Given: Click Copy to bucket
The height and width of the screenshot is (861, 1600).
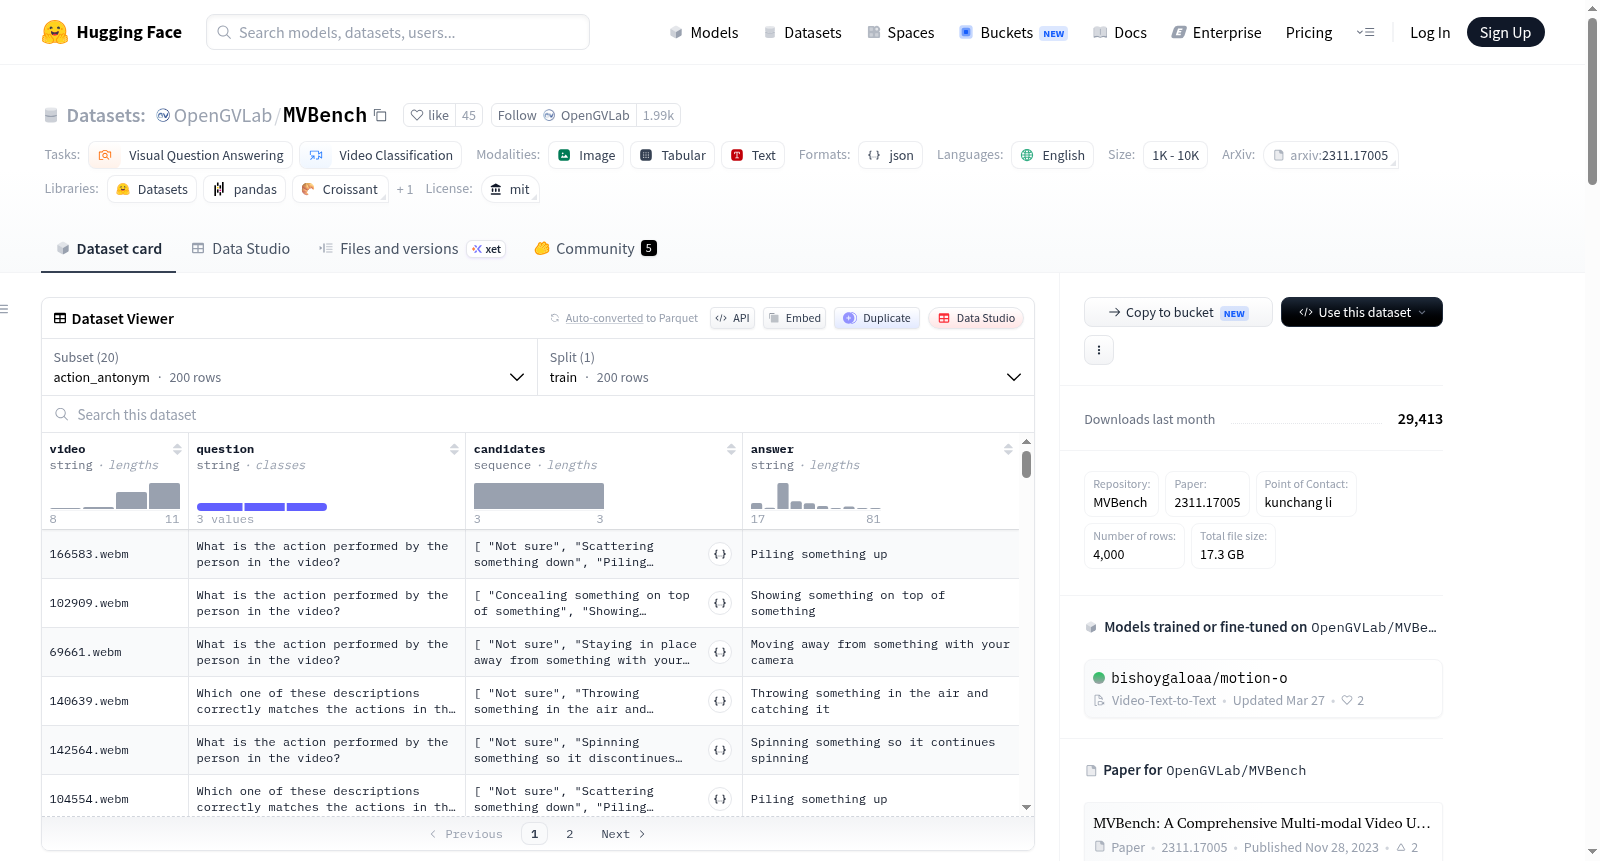Looking at the screenshot, I should 1178,312.
